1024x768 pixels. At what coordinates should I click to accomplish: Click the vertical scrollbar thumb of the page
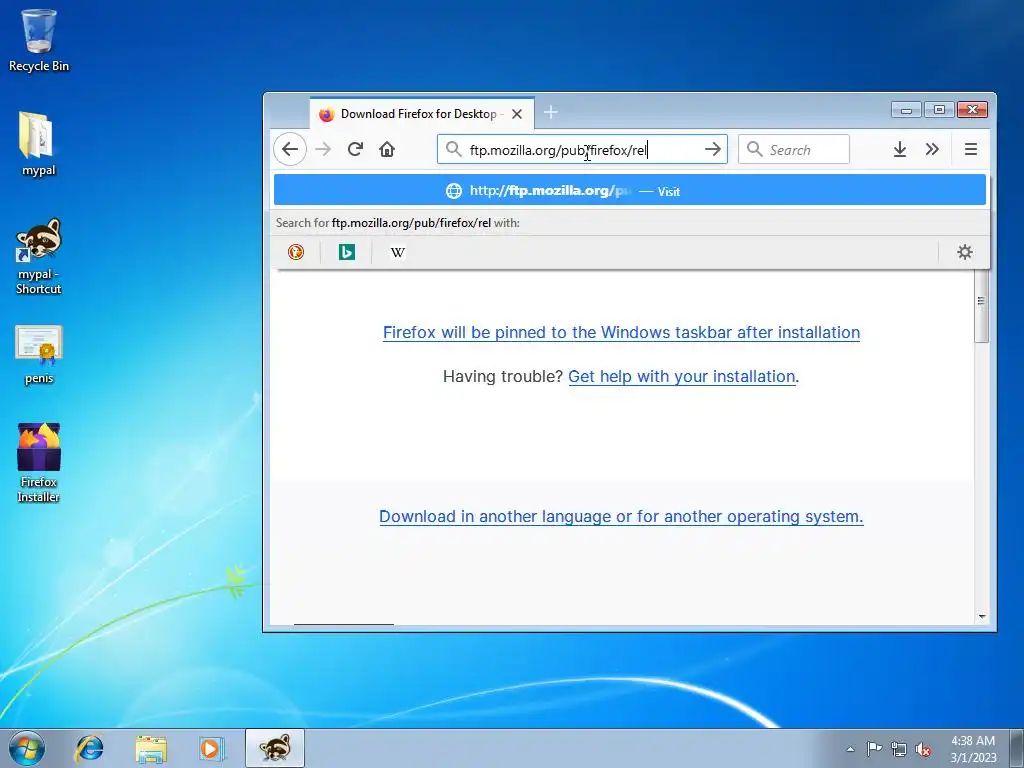[x=981, y=306]
